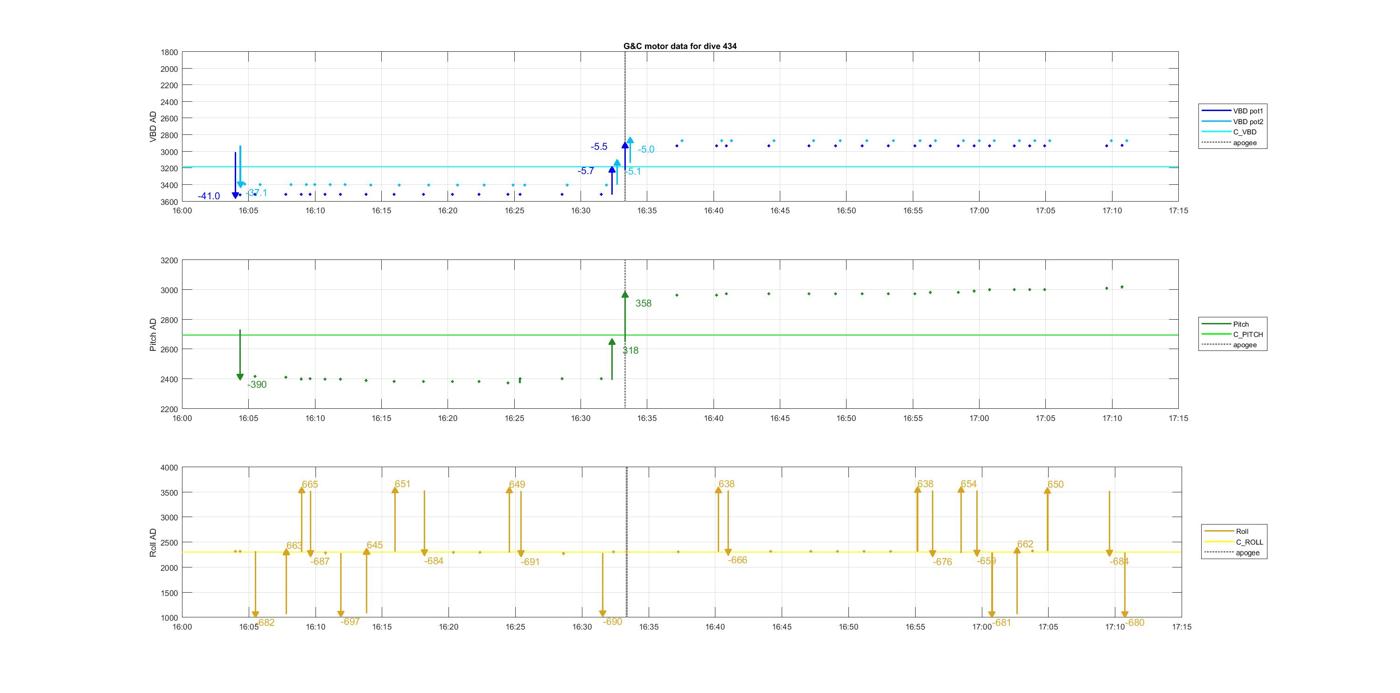Click the '-697' roll data label

pyautogui.click(x=350, y=622)
